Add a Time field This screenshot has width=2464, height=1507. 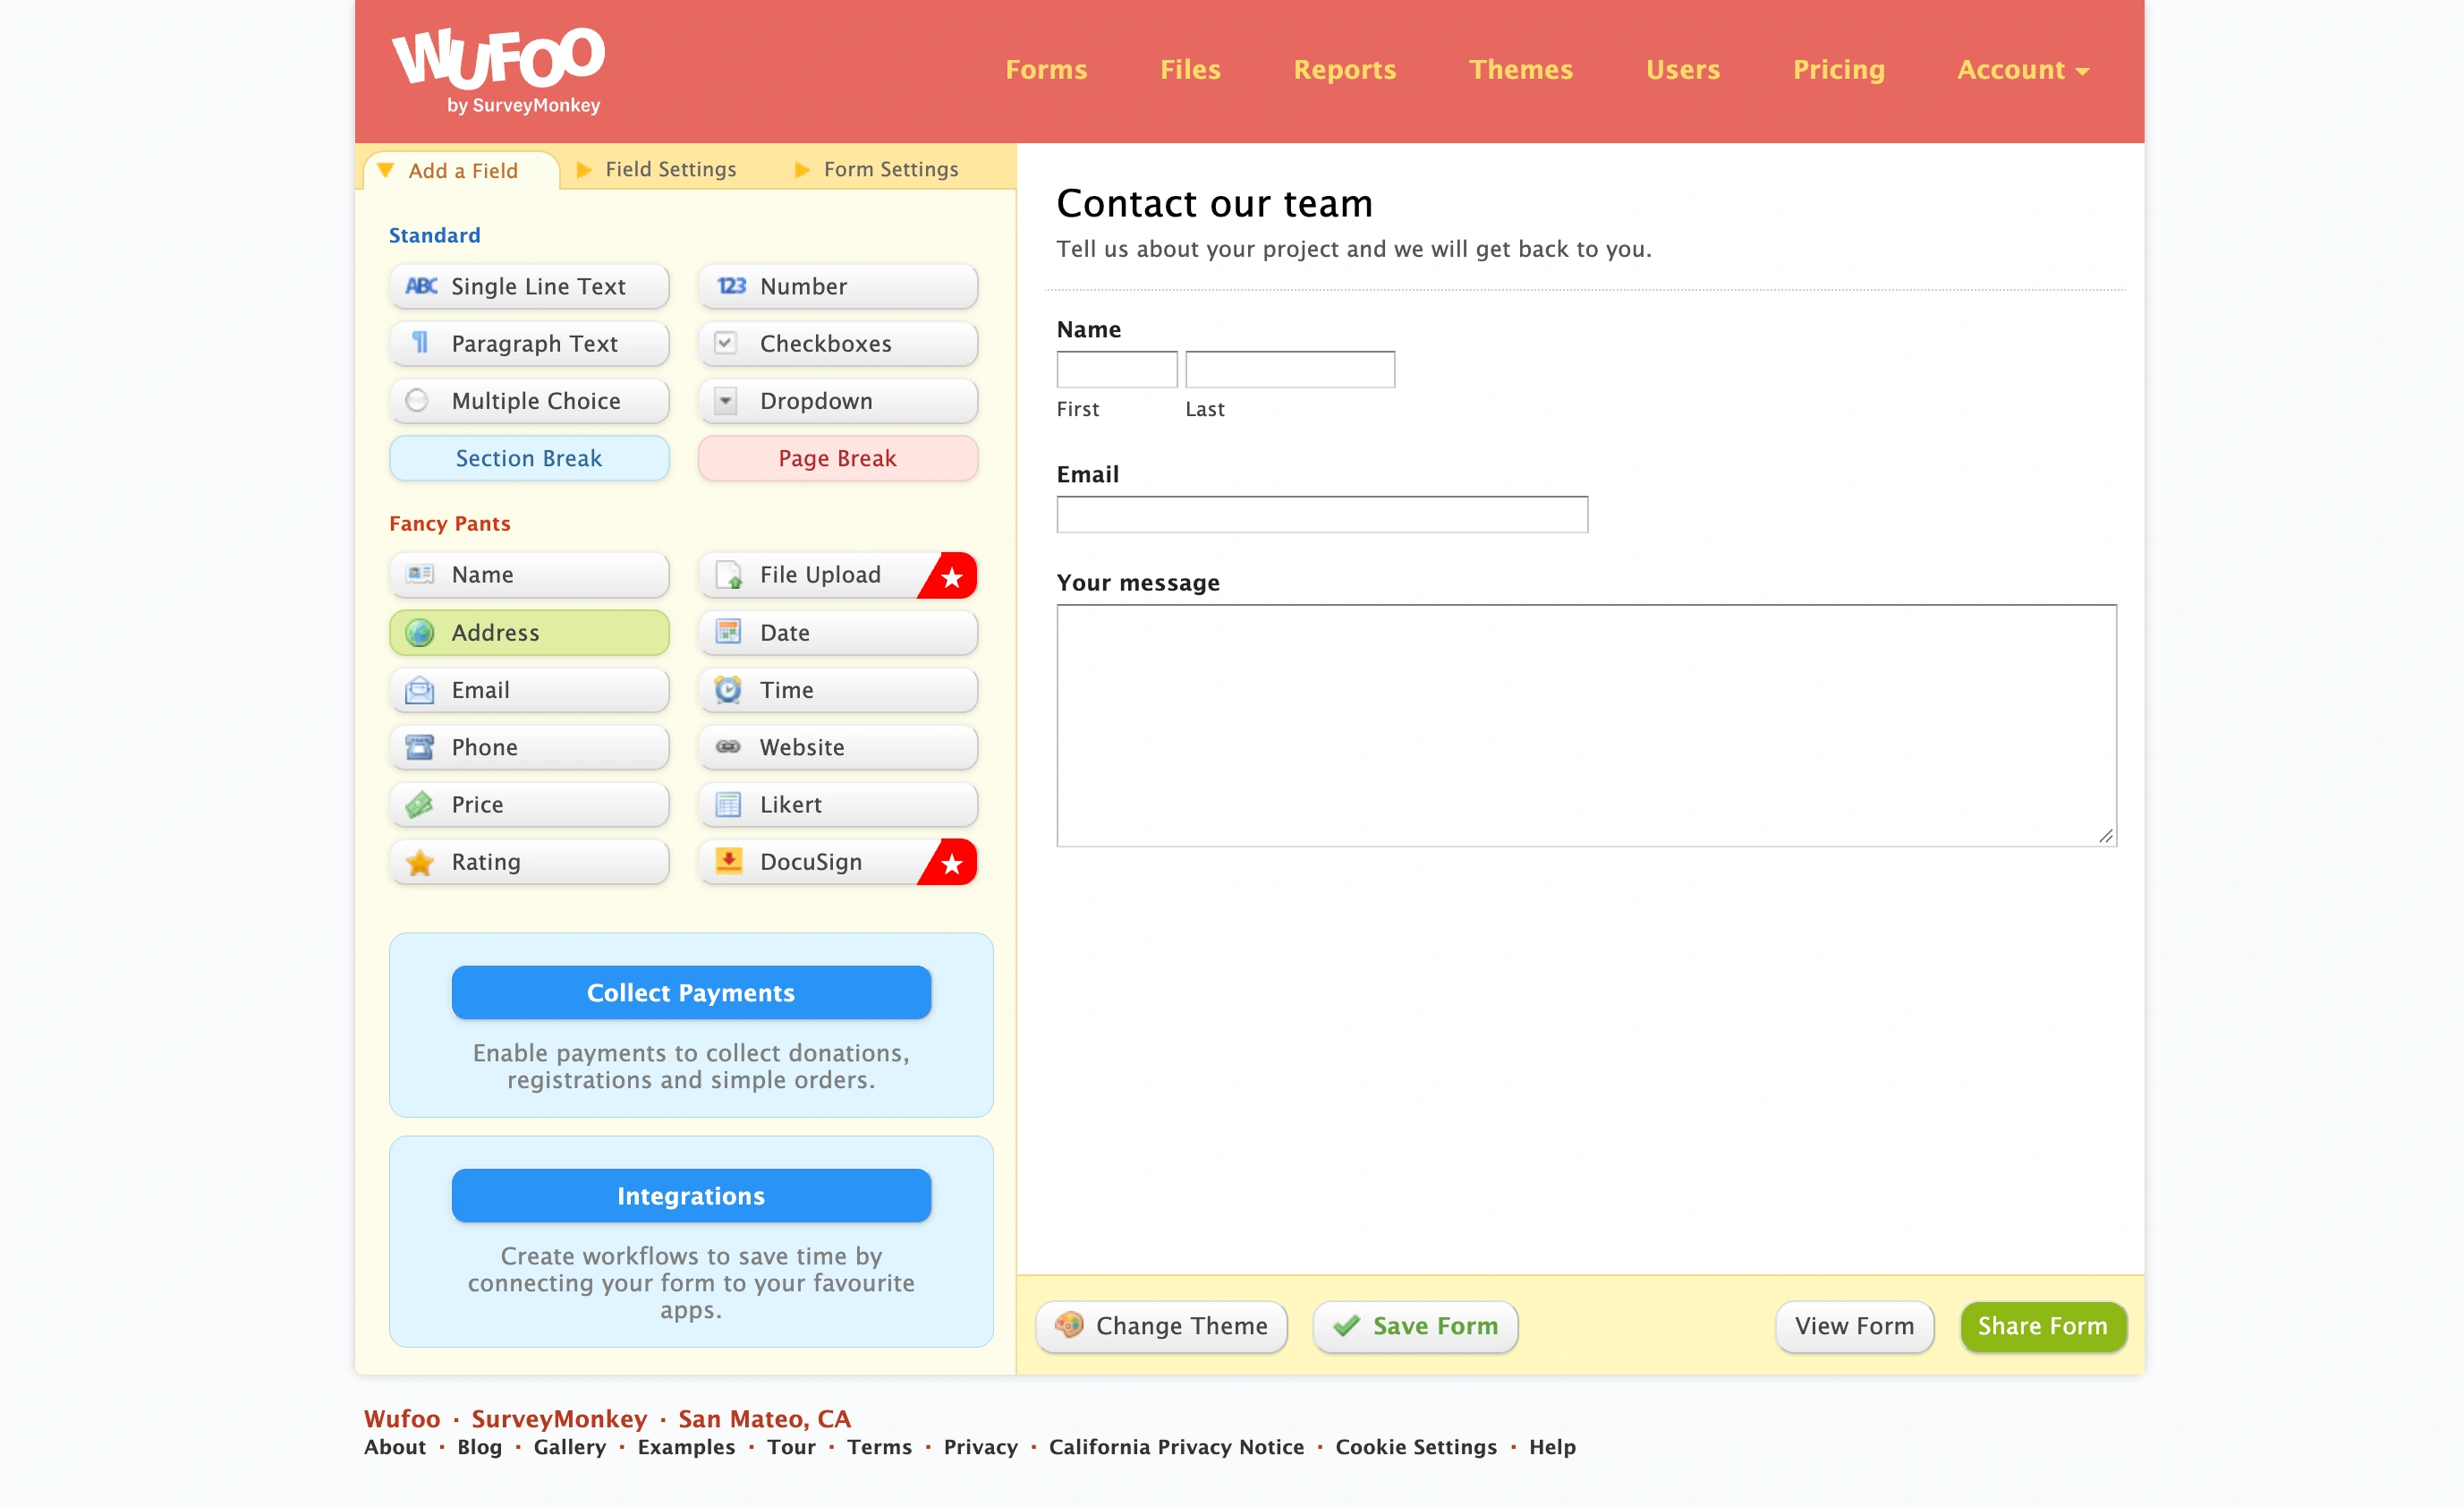tap(838, 690)
